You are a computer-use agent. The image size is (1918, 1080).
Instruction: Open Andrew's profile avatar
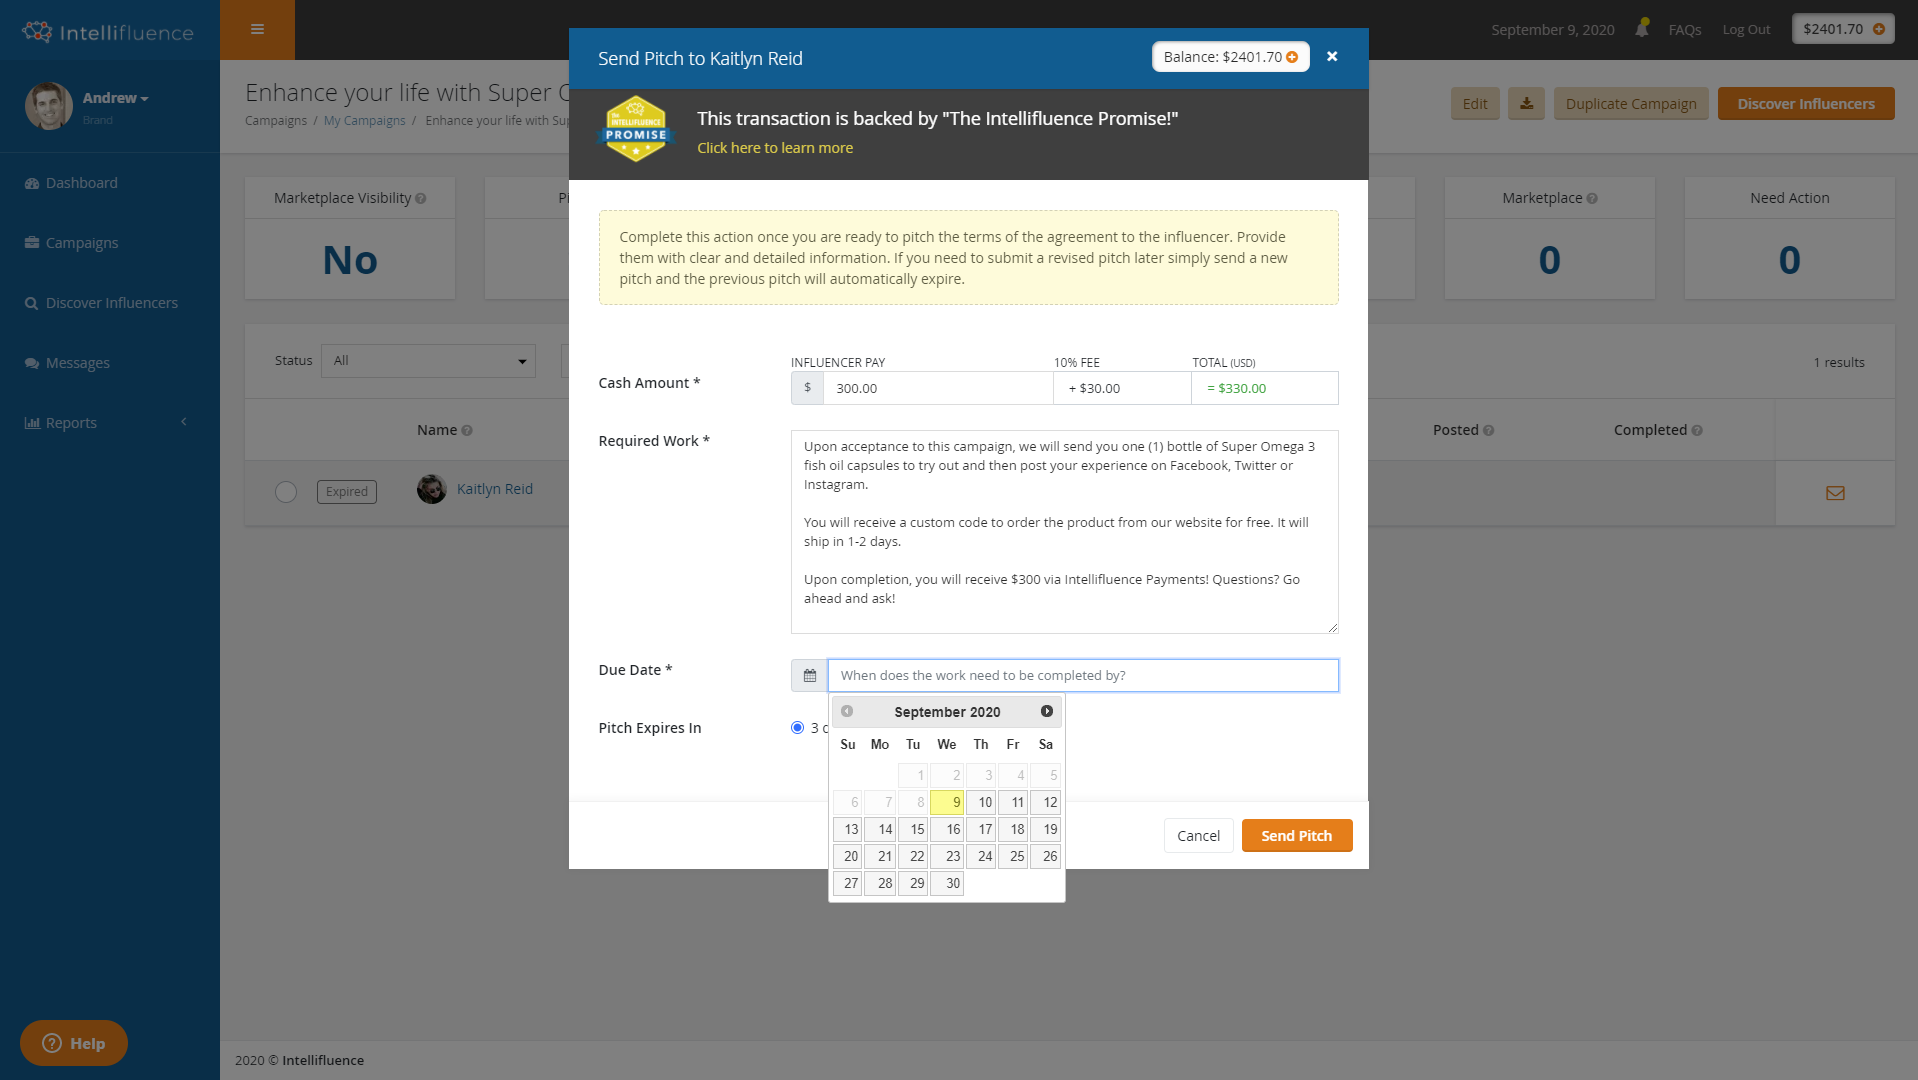(48, 106)
